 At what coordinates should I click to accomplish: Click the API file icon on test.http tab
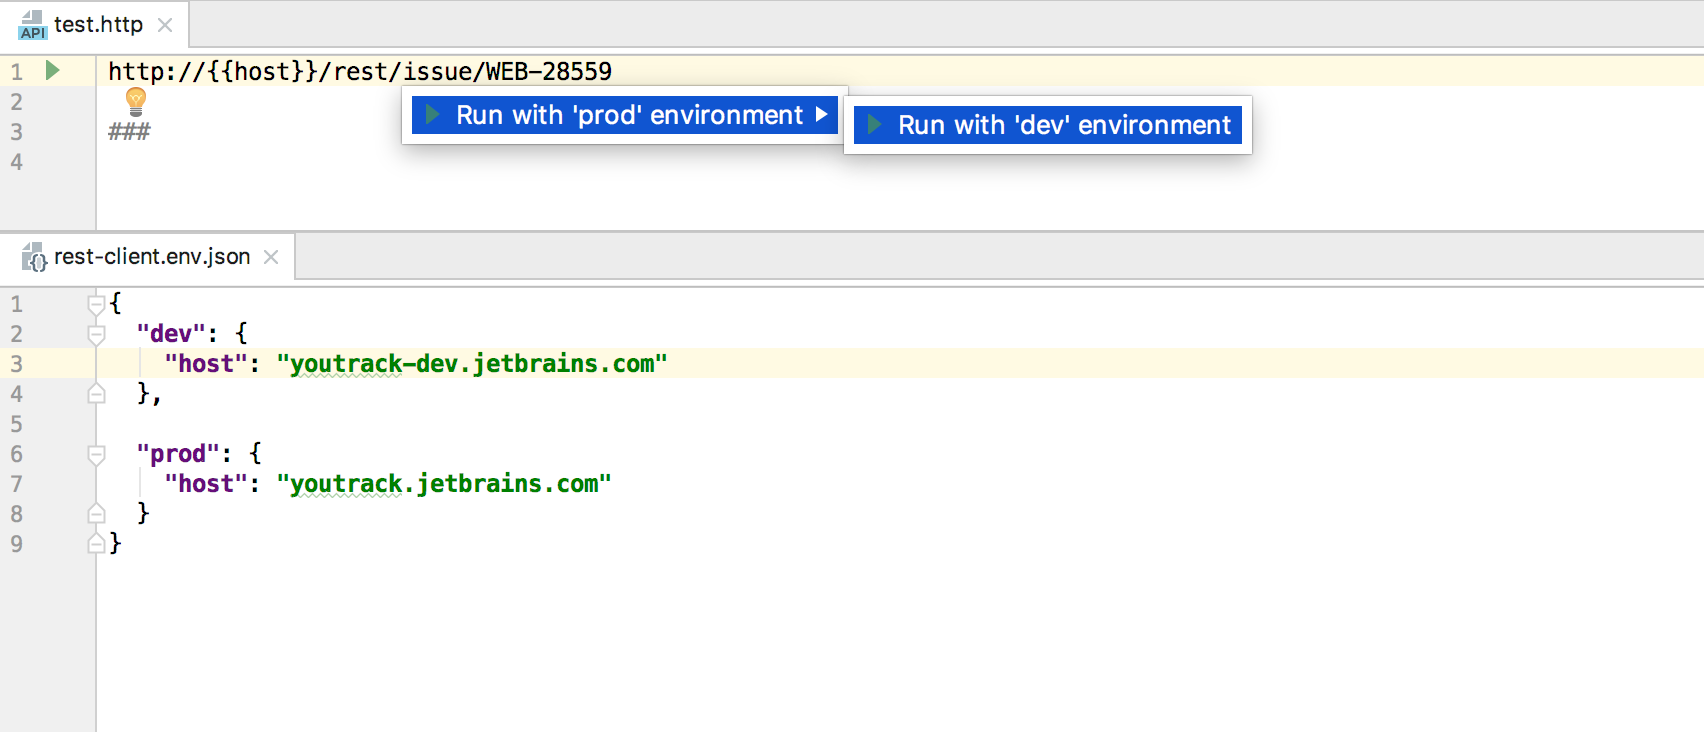coord(32,25)
